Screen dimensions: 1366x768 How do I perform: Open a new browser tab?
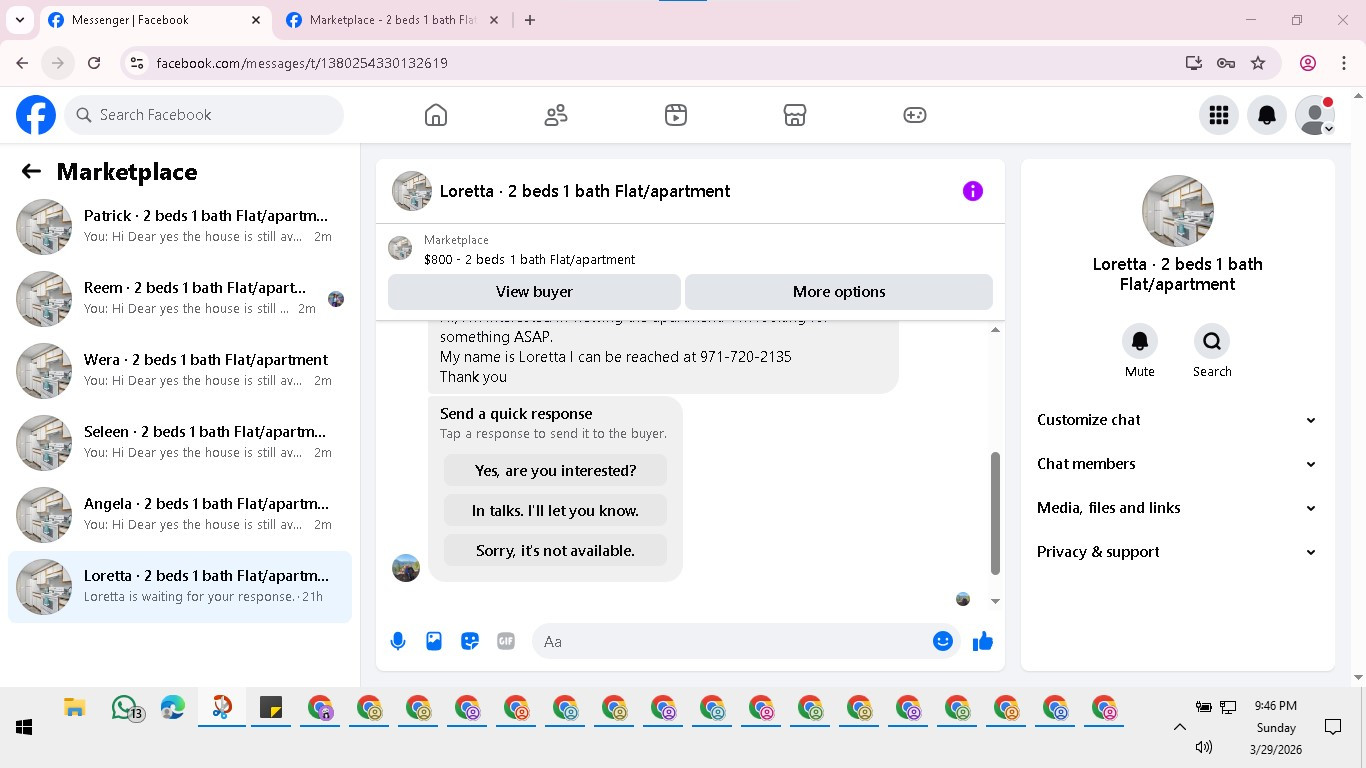(530, 20)
